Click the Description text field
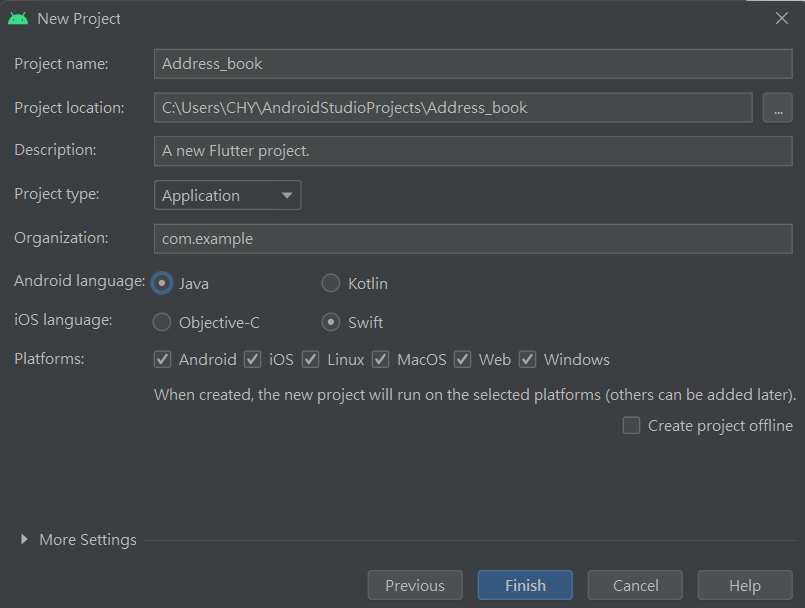The width and height of the screenshot is (805, 608). 473,151
